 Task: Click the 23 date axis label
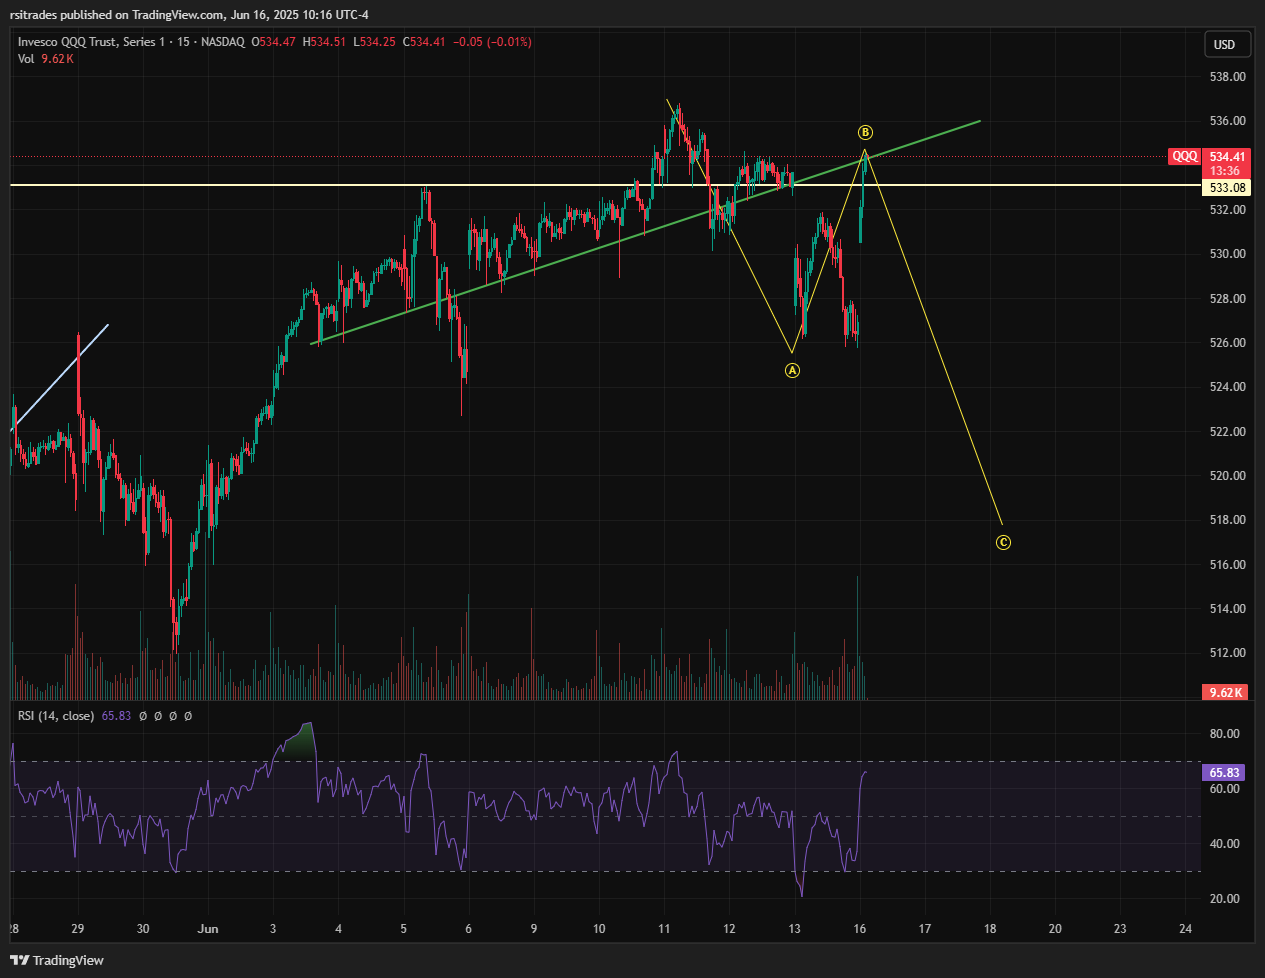[1120, 929]
